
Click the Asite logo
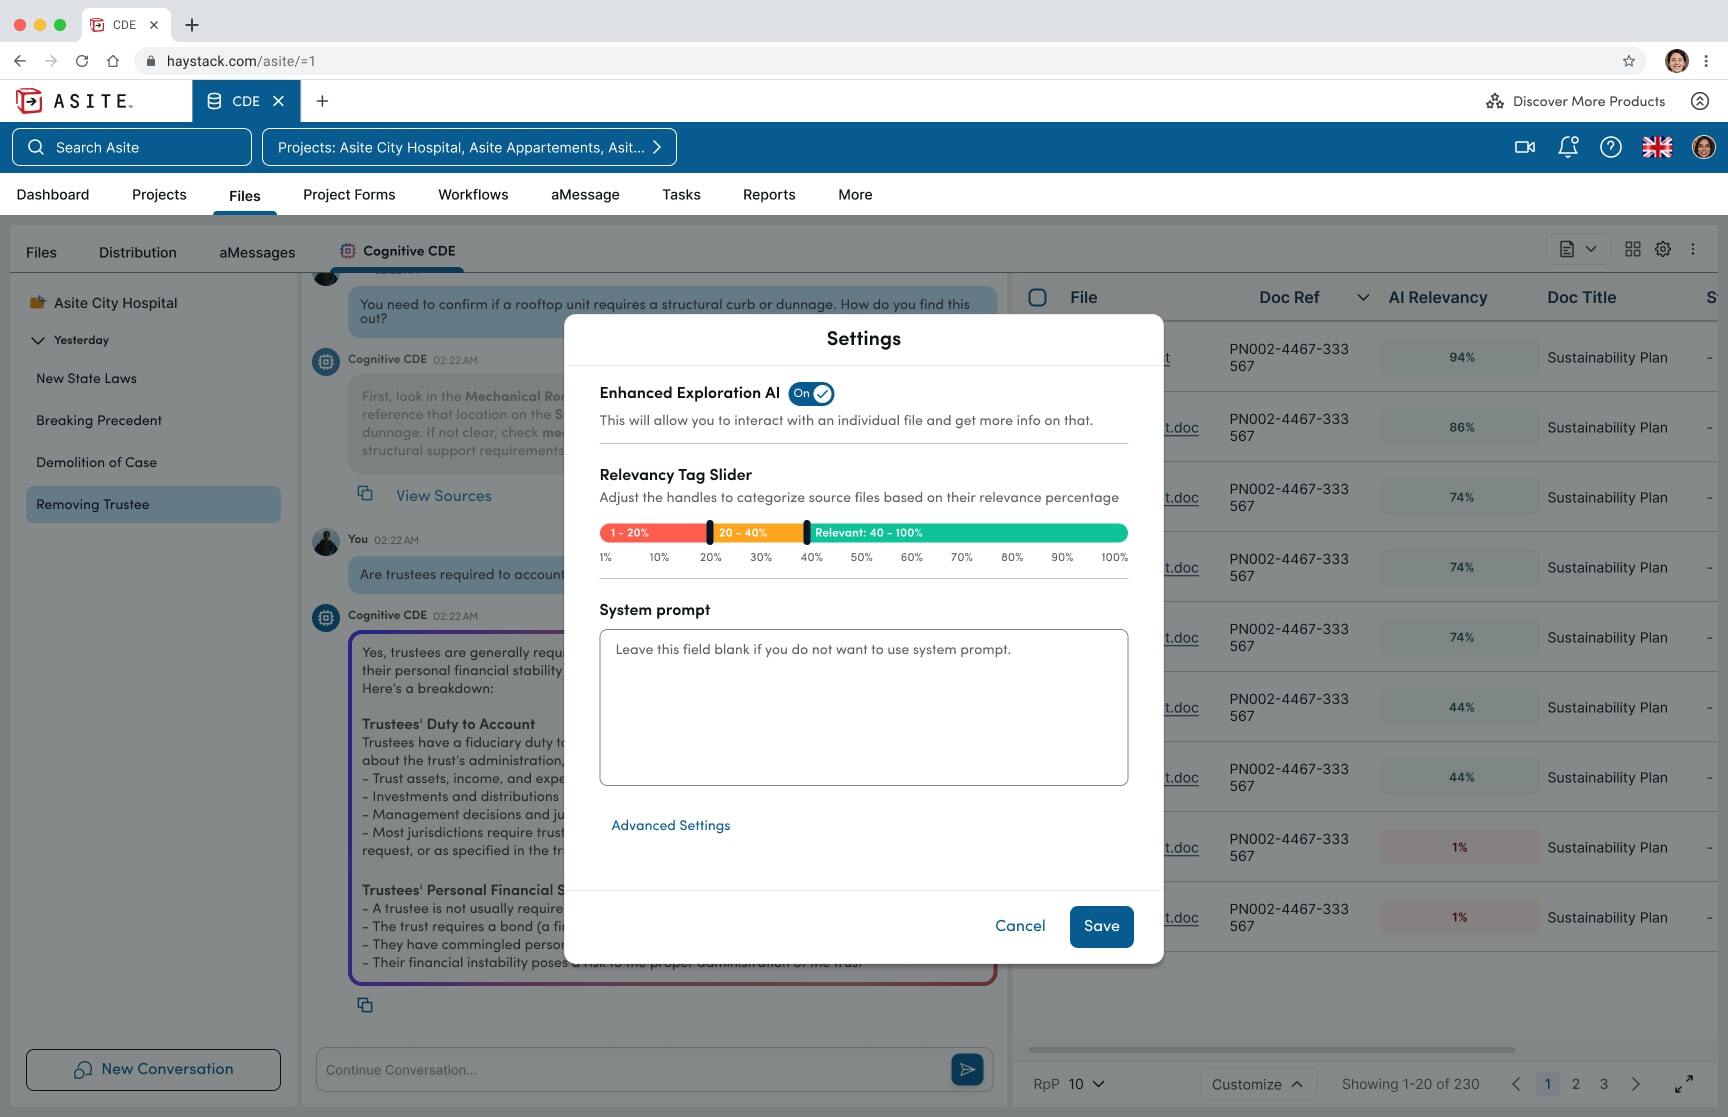click(x=75, y=101)
